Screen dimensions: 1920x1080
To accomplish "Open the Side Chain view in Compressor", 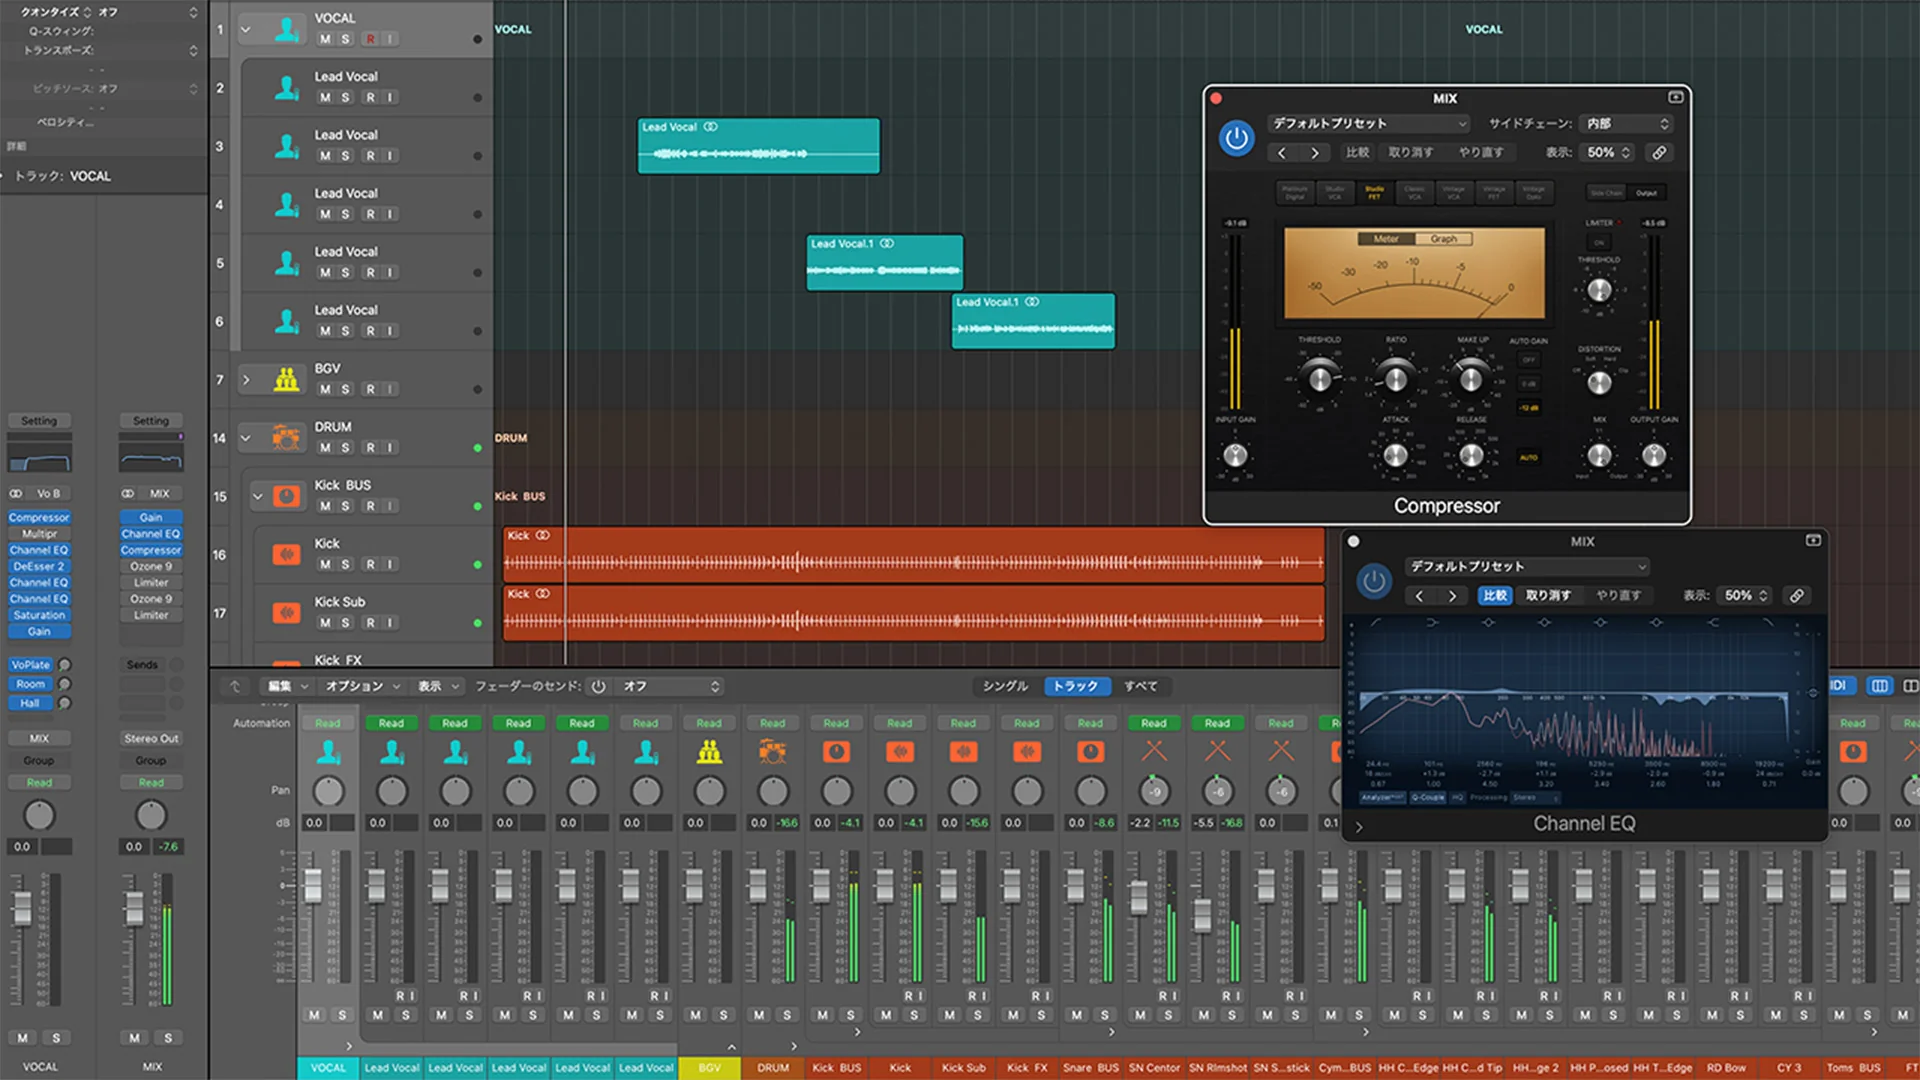I will point(1604,192).
